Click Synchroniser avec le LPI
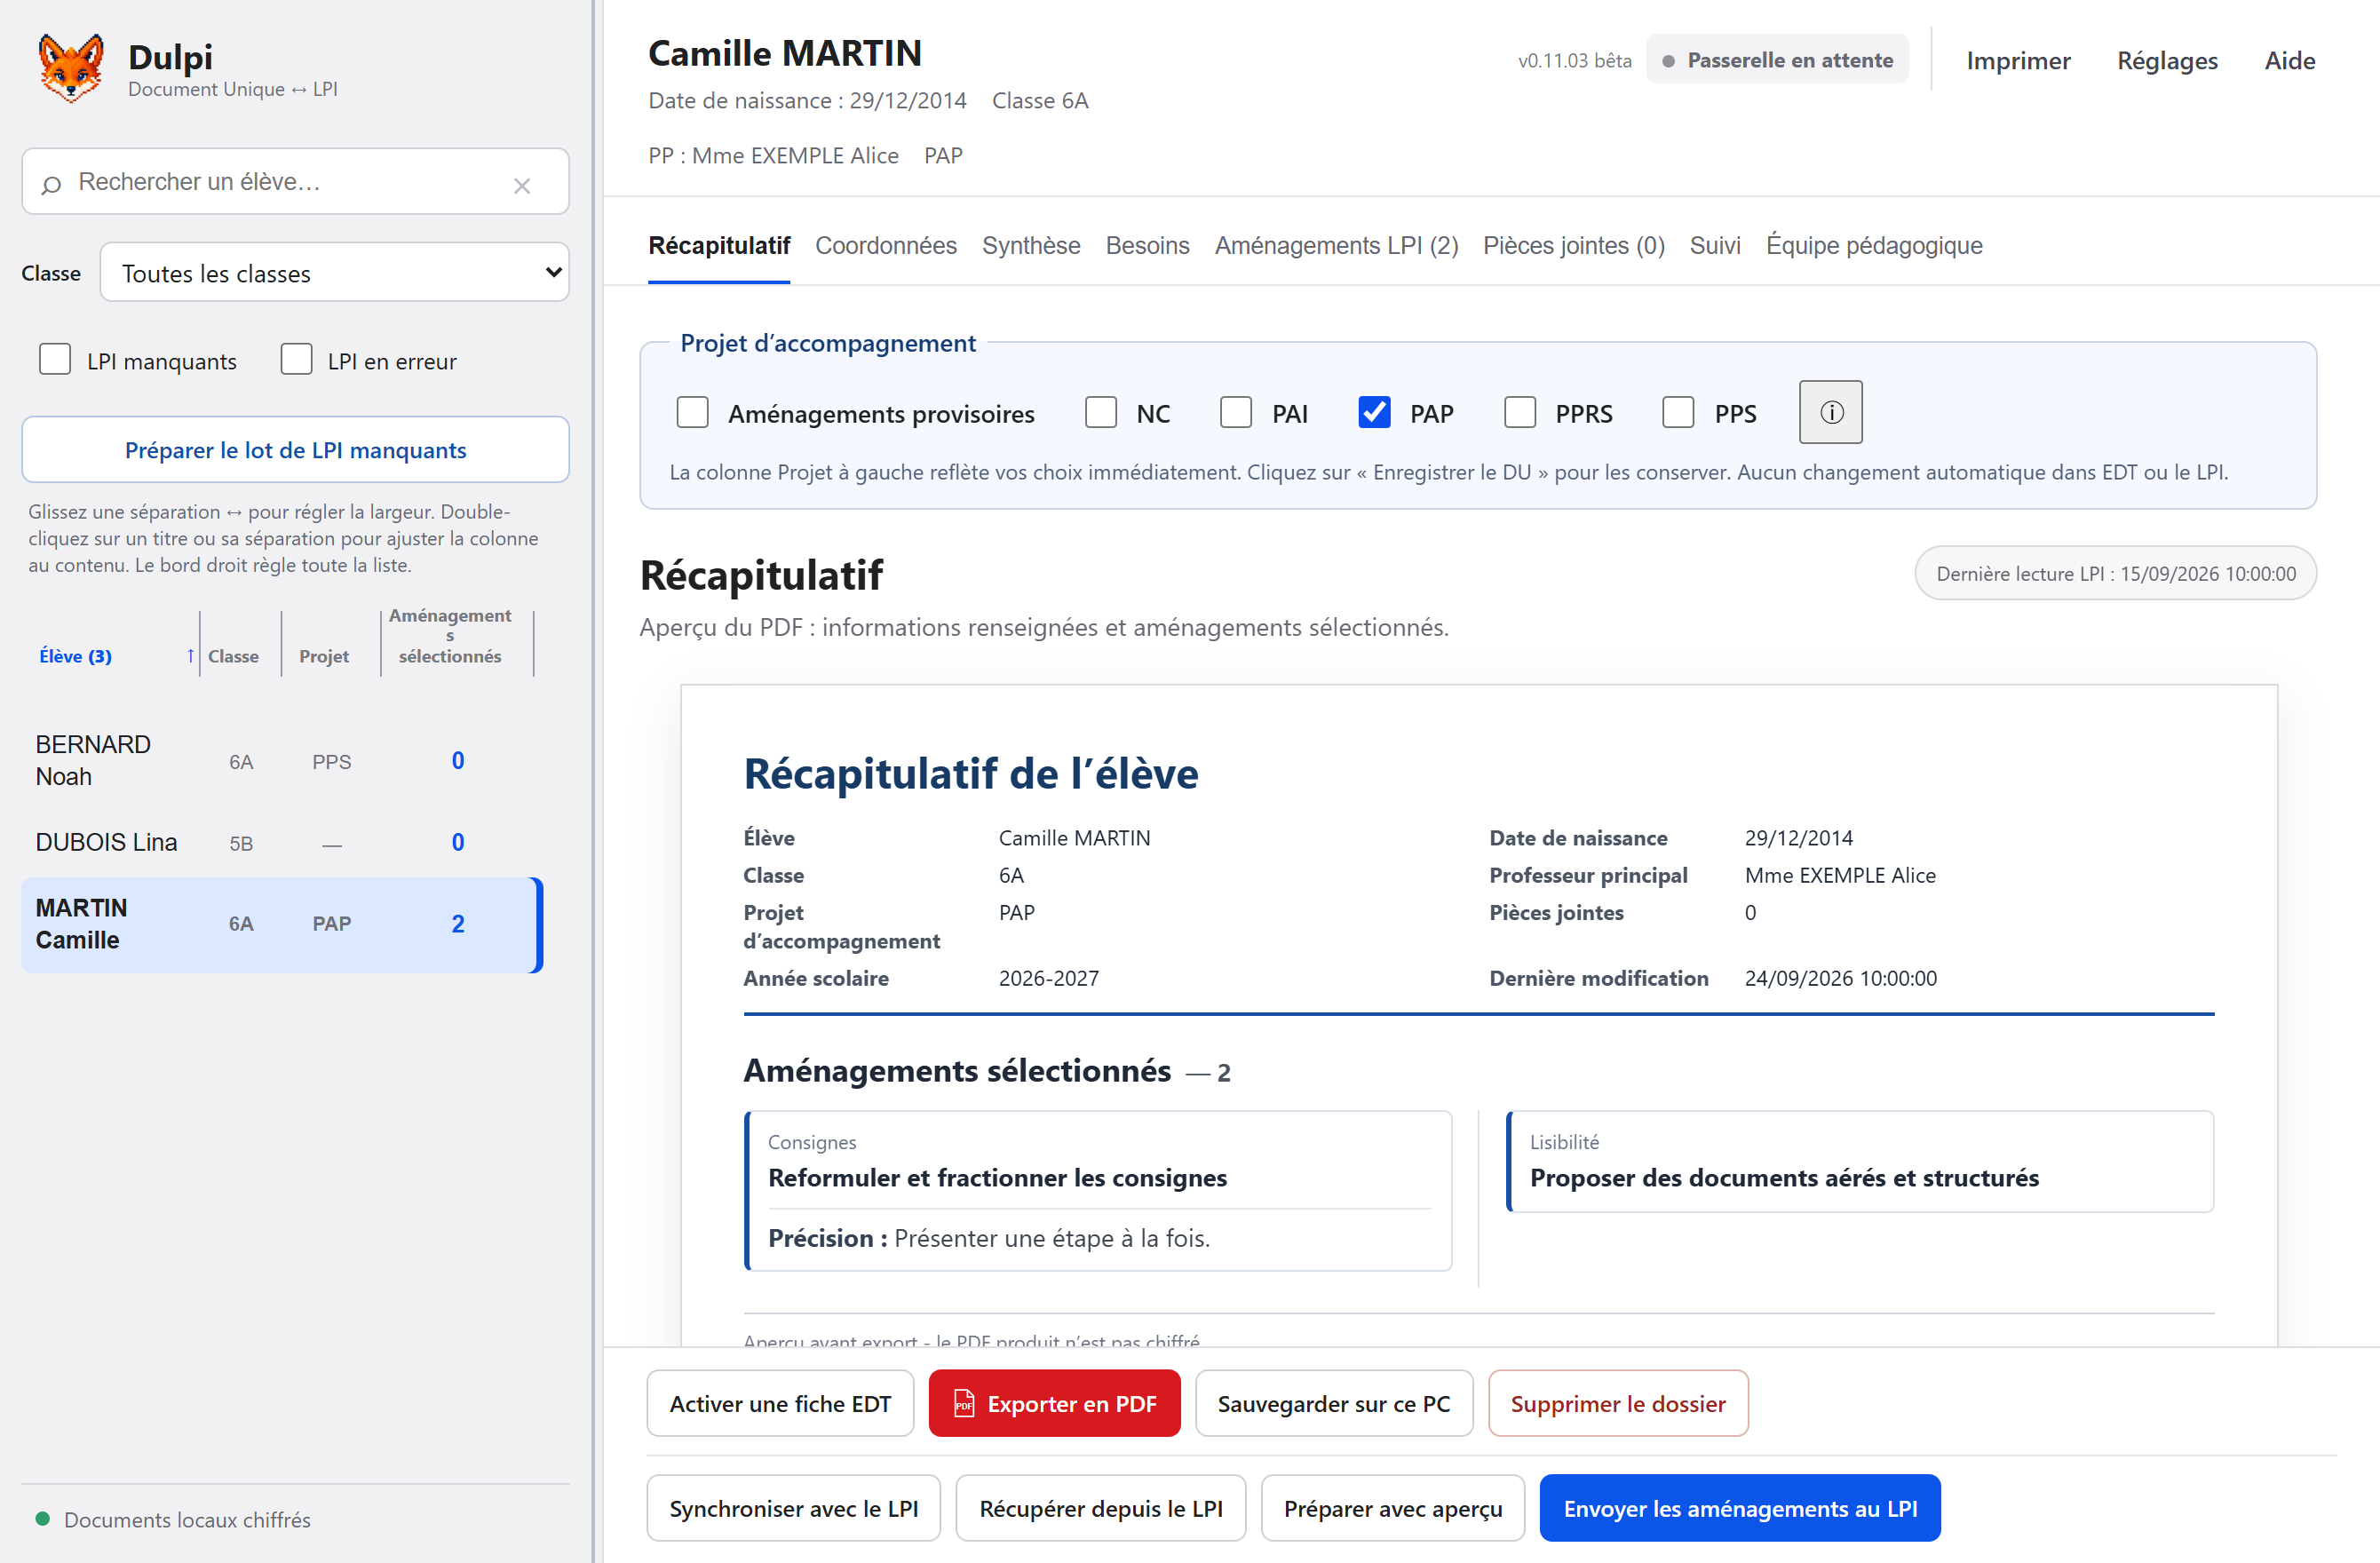 click(793, 1509)
